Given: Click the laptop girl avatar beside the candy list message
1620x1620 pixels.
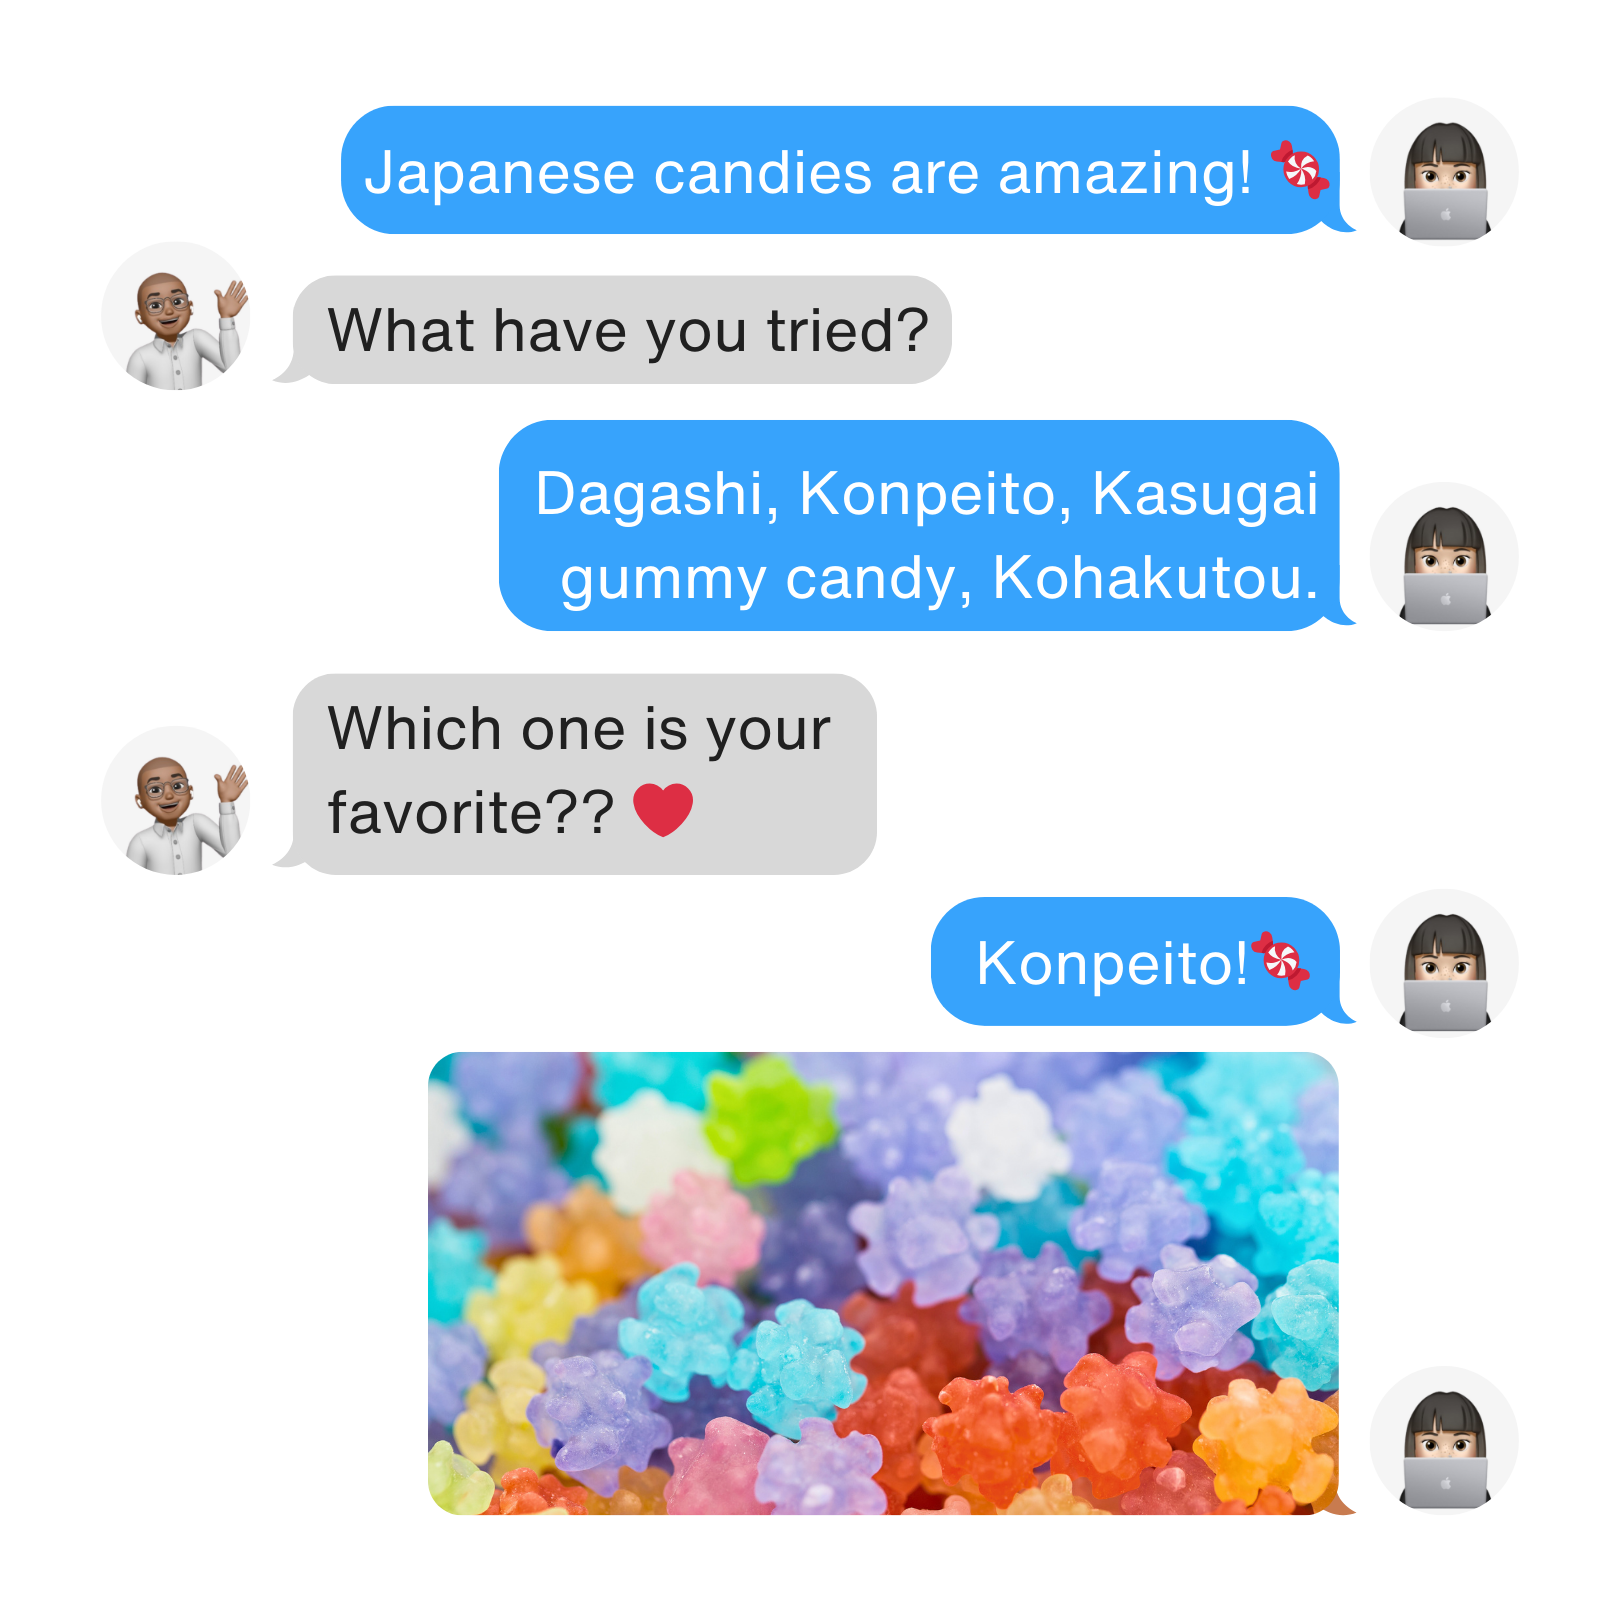Looking at the screenshot, I should click(1444, 557).
